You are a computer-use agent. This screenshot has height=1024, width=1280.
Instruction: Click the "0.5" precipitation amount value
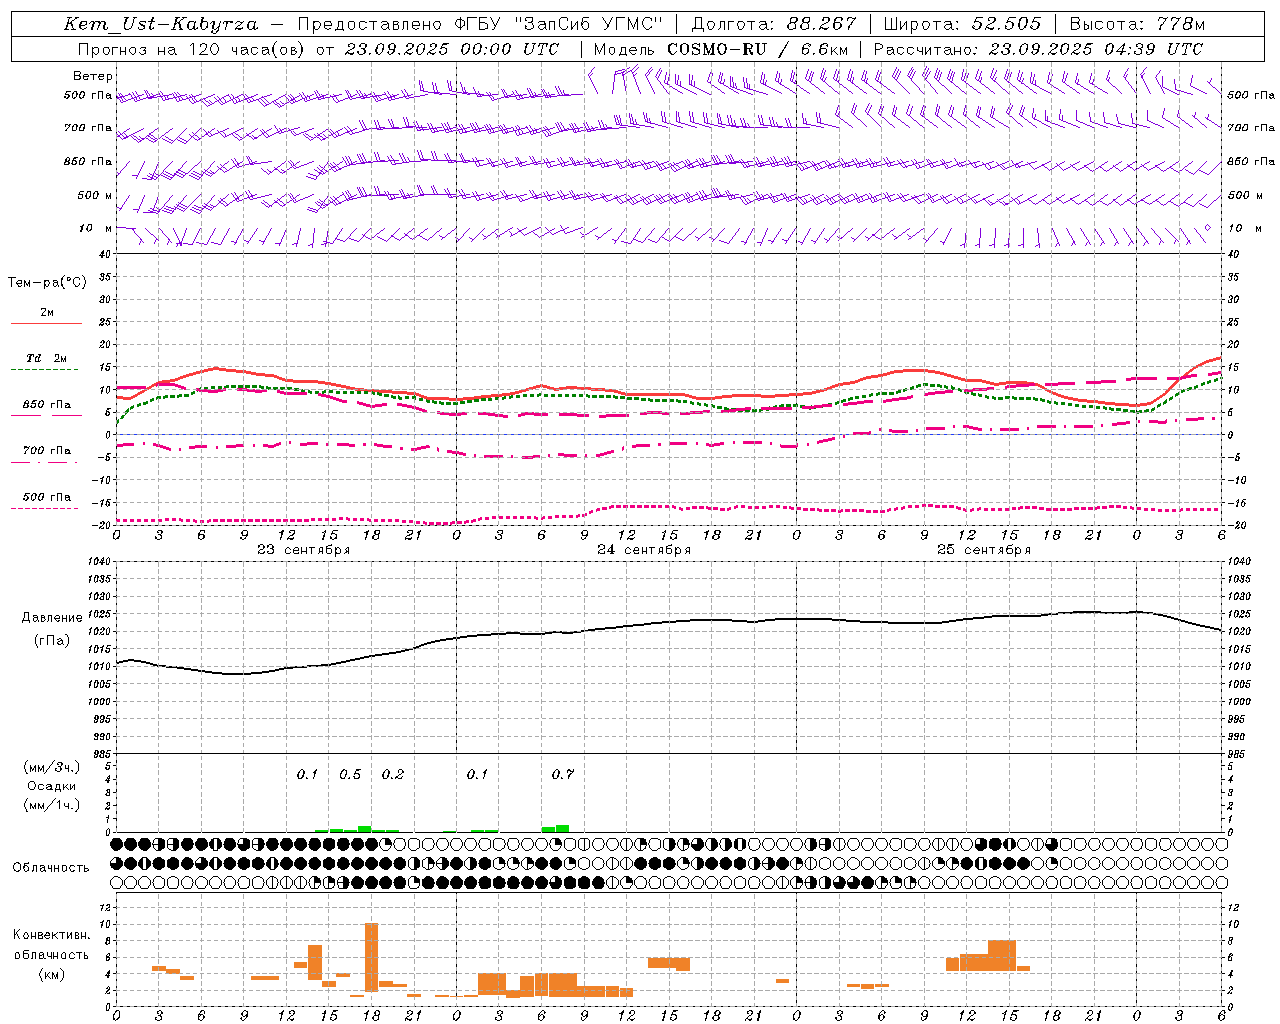pos(350,774)
